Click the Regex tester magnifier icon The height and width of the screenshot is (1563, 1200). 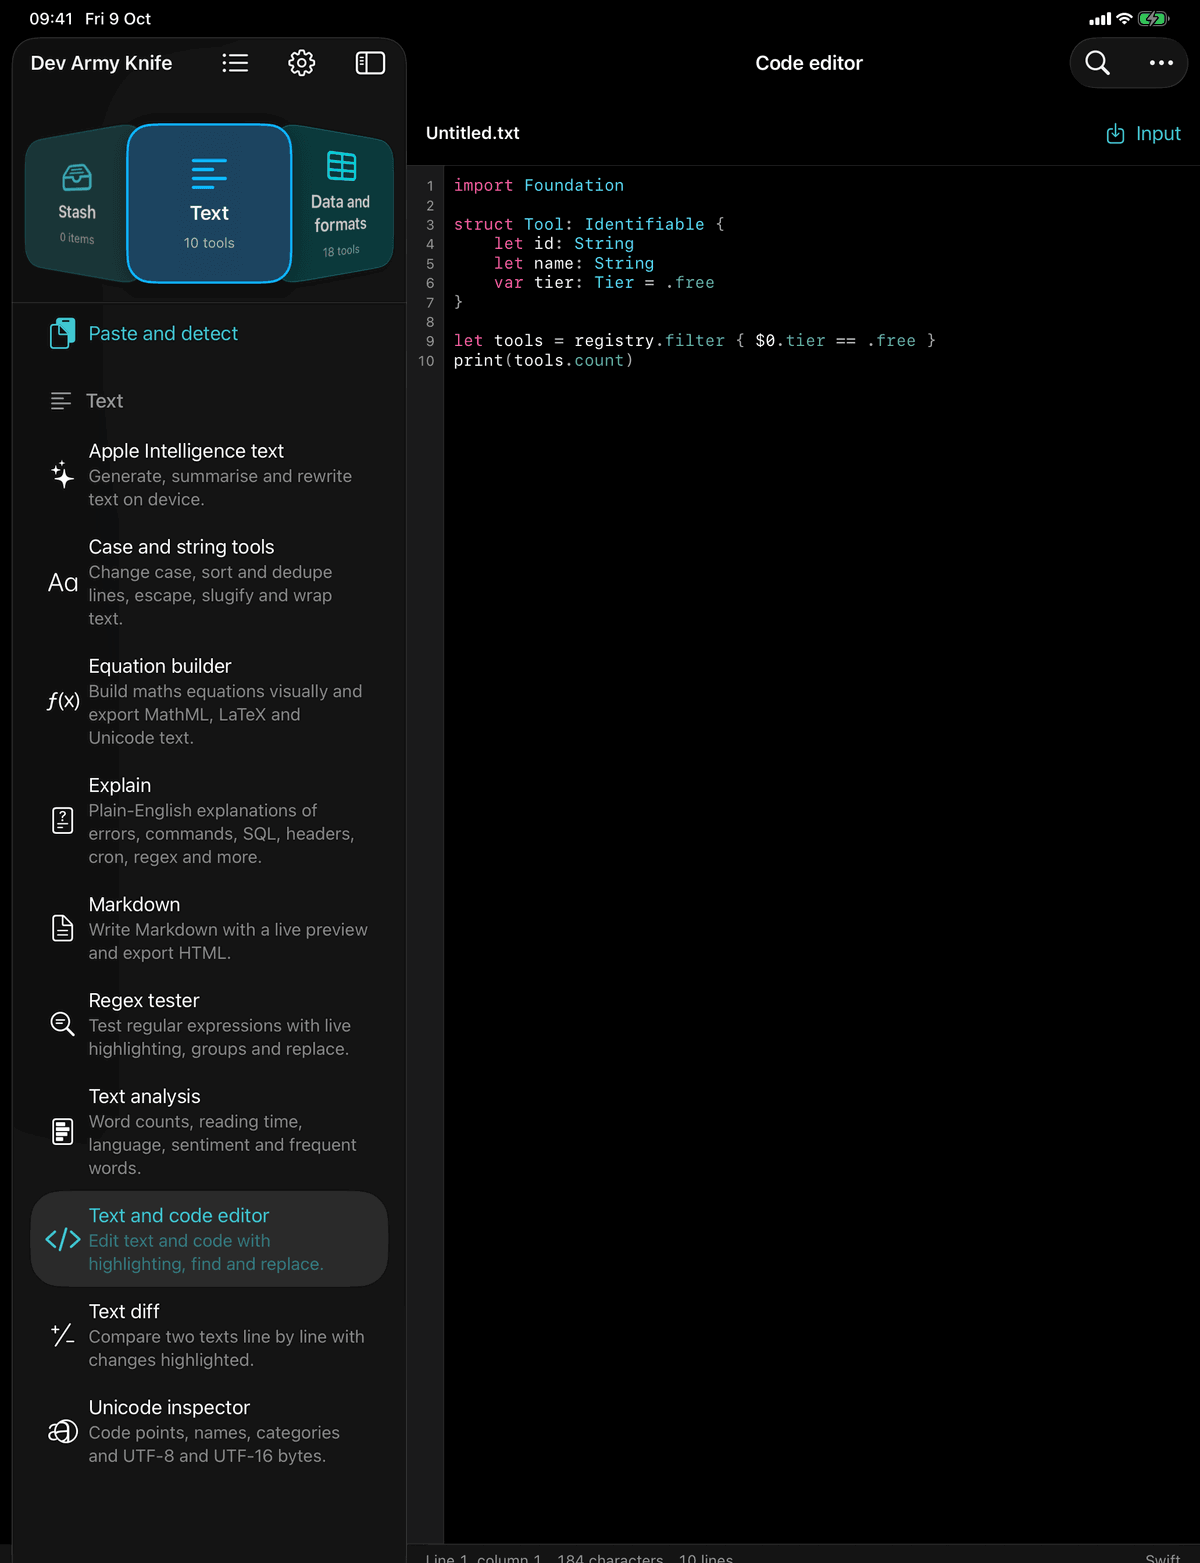click(62, 1024)
